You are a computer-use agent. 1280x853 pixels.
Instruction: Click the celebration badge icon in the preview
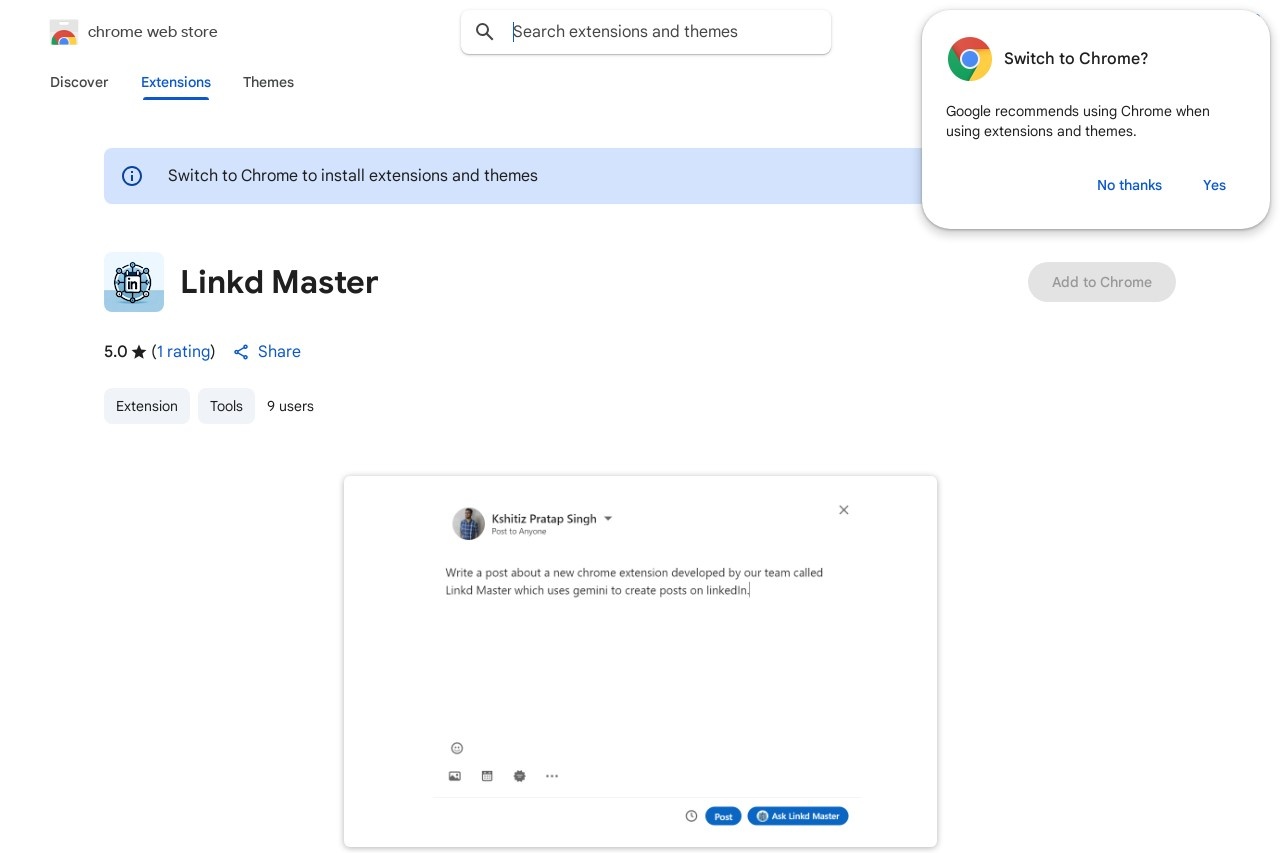[520, 776]
